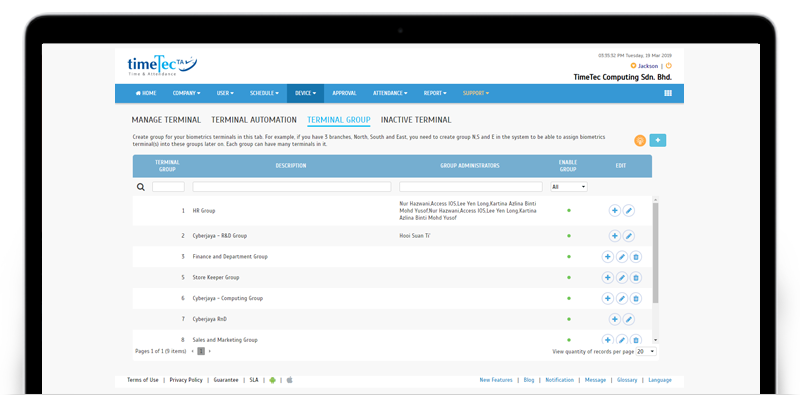Image resolution: width=800 pixels, height=395 pixels.
Task: Open Privacy Policy link
Action: 186,380
